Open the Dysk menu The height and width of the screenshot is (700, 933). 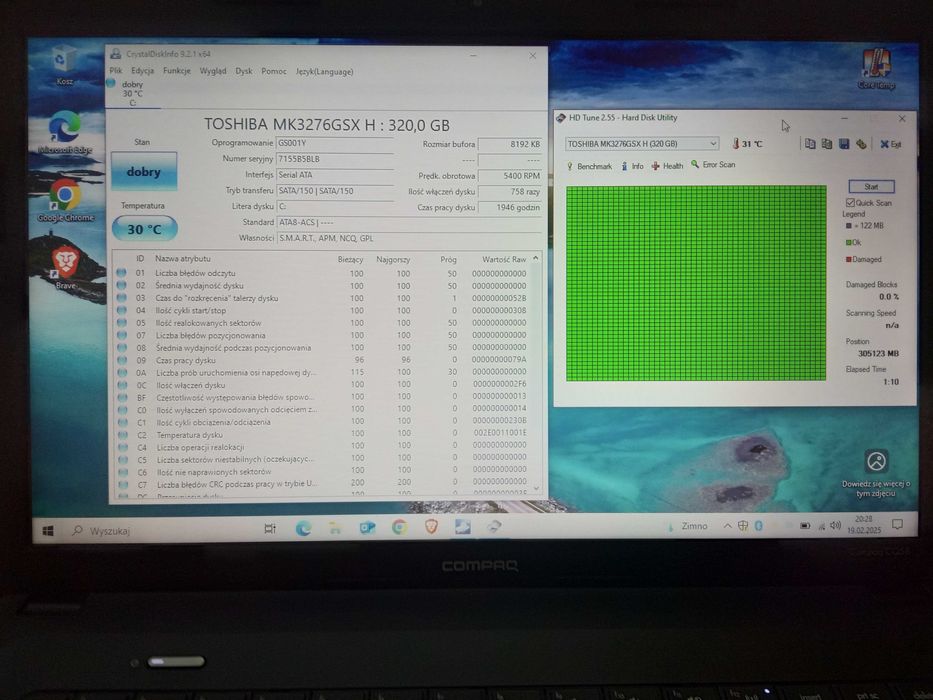(x=244, y=71)
